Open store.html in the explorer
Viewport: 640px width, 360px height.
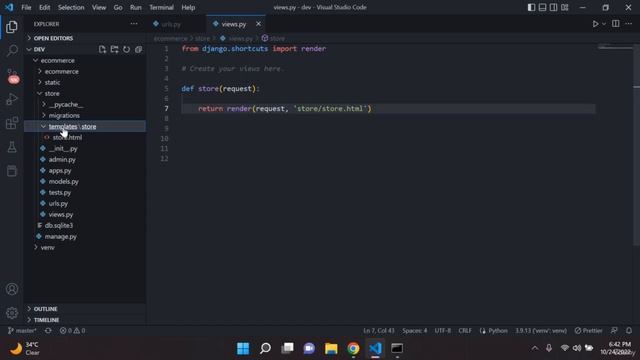[85, 138]
